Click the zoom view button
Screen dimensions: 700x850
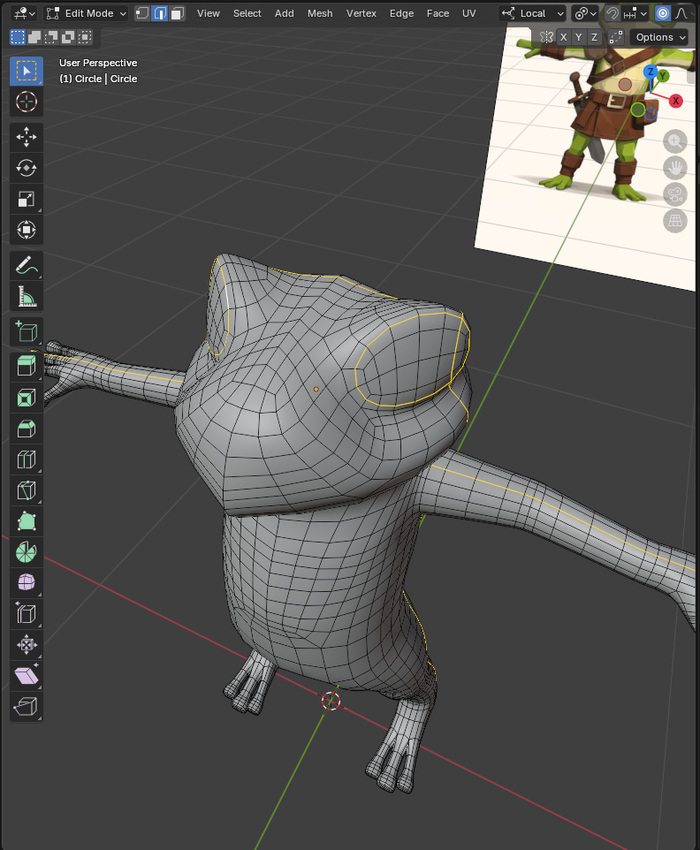coord(675,142)
